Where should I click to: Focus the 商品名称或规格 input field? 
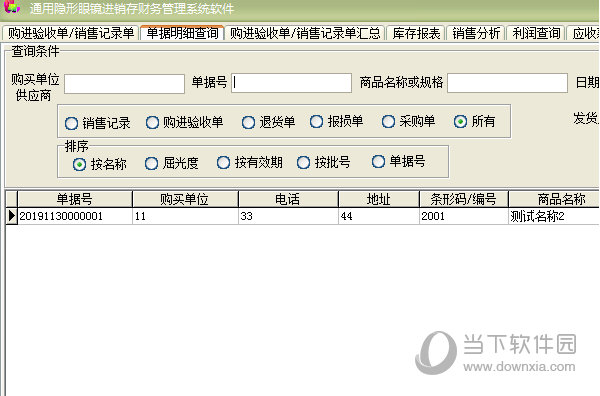point(507,83)
